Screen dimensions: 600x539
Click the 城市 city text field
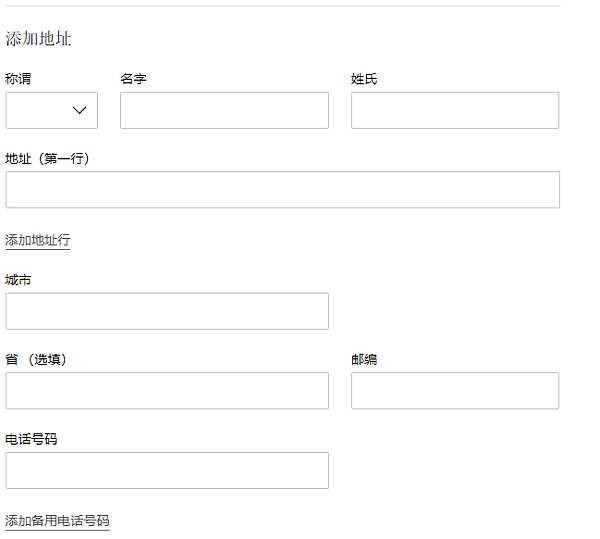click(x=167, y=311)
